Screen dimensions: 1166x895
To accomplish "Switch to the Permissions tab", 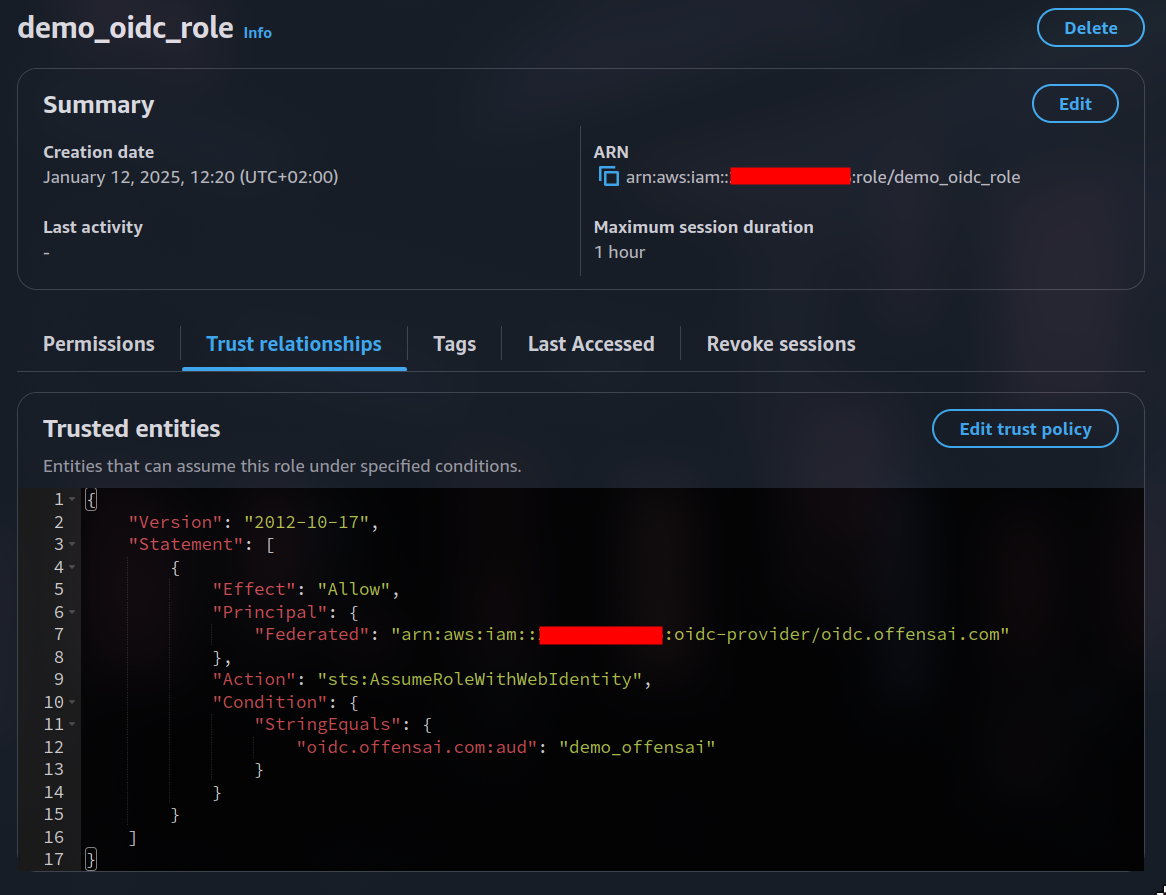I will coord(98,343).
